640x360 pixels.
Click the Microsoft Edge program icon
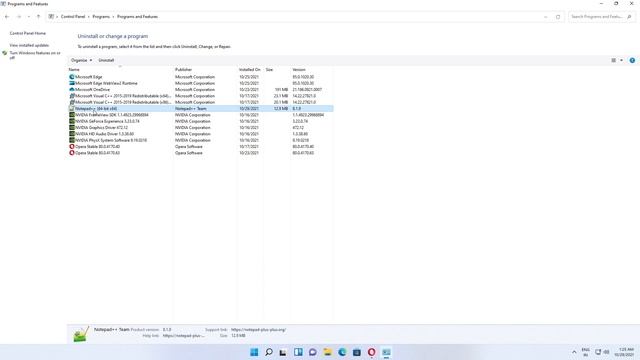click(72, 77)
